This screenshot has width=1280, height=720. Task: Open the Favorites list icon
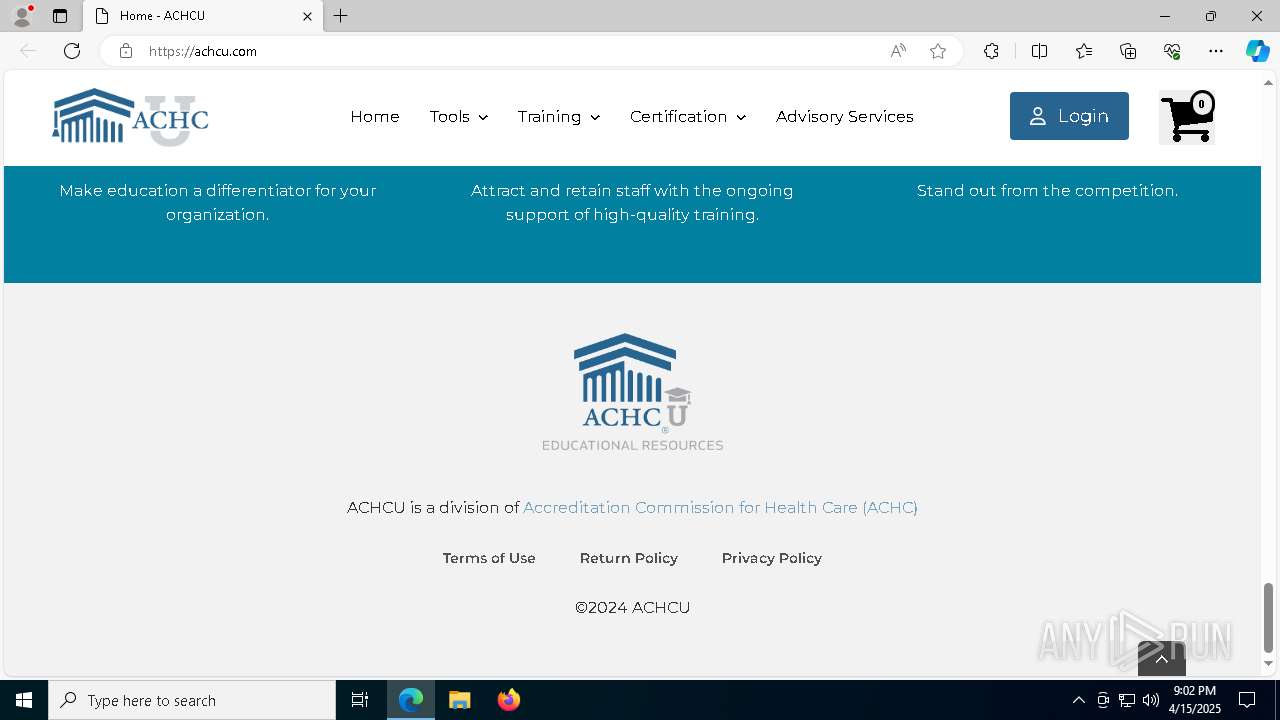[1084, 51]
